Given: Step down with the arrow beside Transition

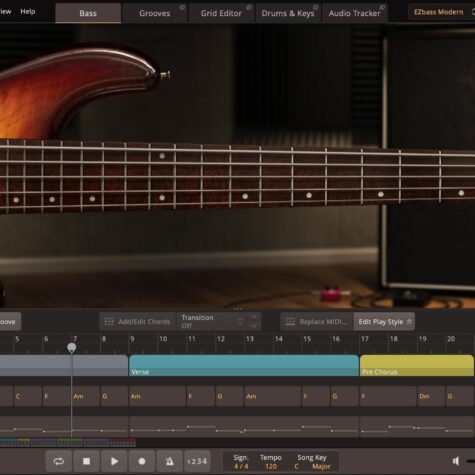Looking at the screenshot, I should point(254,326).
